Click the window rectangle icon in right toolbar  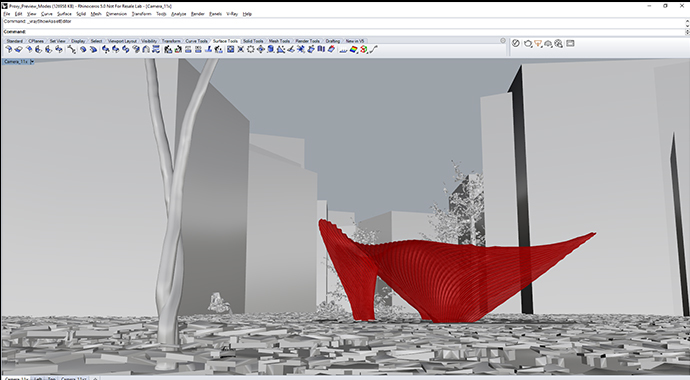pos(570,44)
